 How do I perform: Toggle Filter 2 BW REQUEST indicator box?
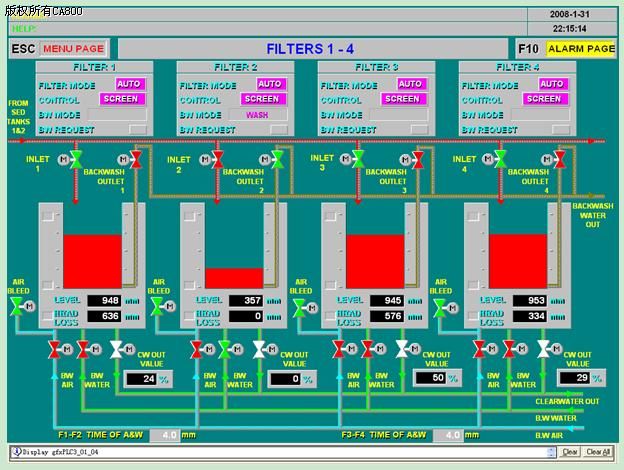click(277, 130)
